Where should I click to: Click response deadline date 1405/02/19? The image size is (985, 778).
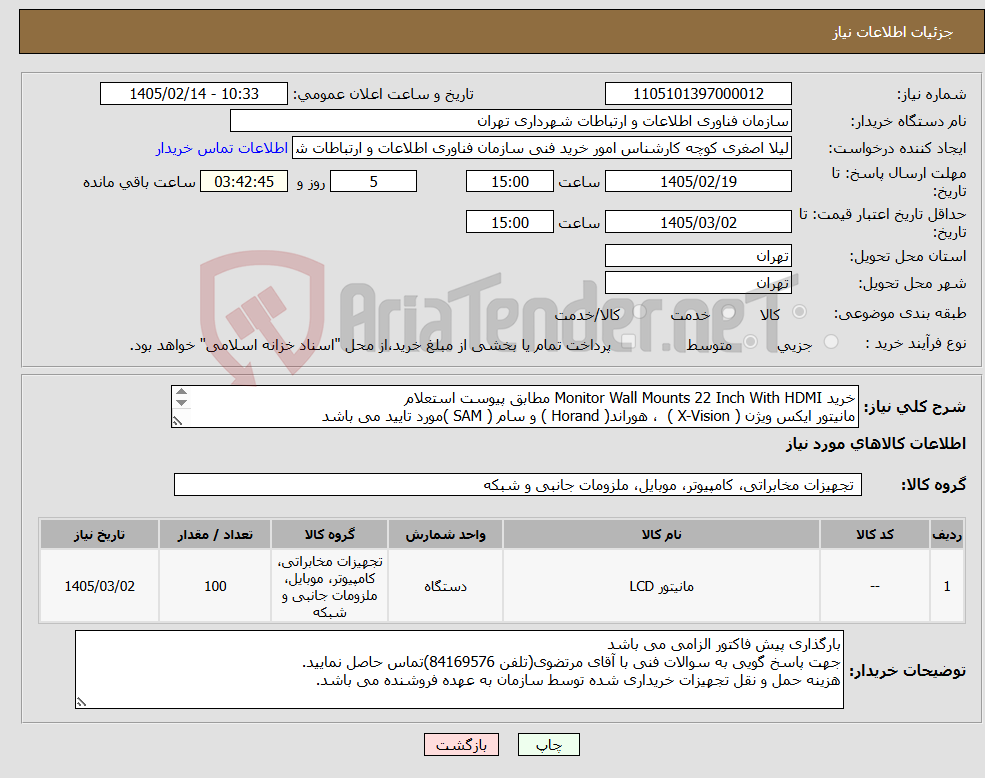tap(698, 182)
